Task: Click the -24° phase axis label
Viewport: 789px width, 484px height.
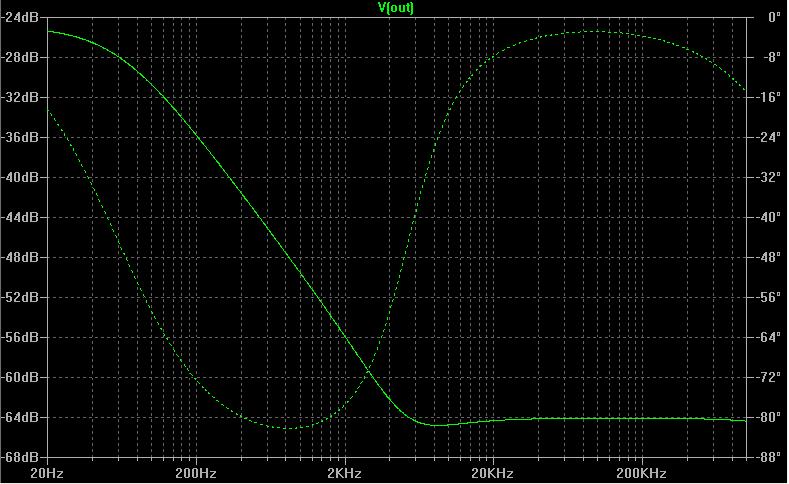Action: (767, 137)
